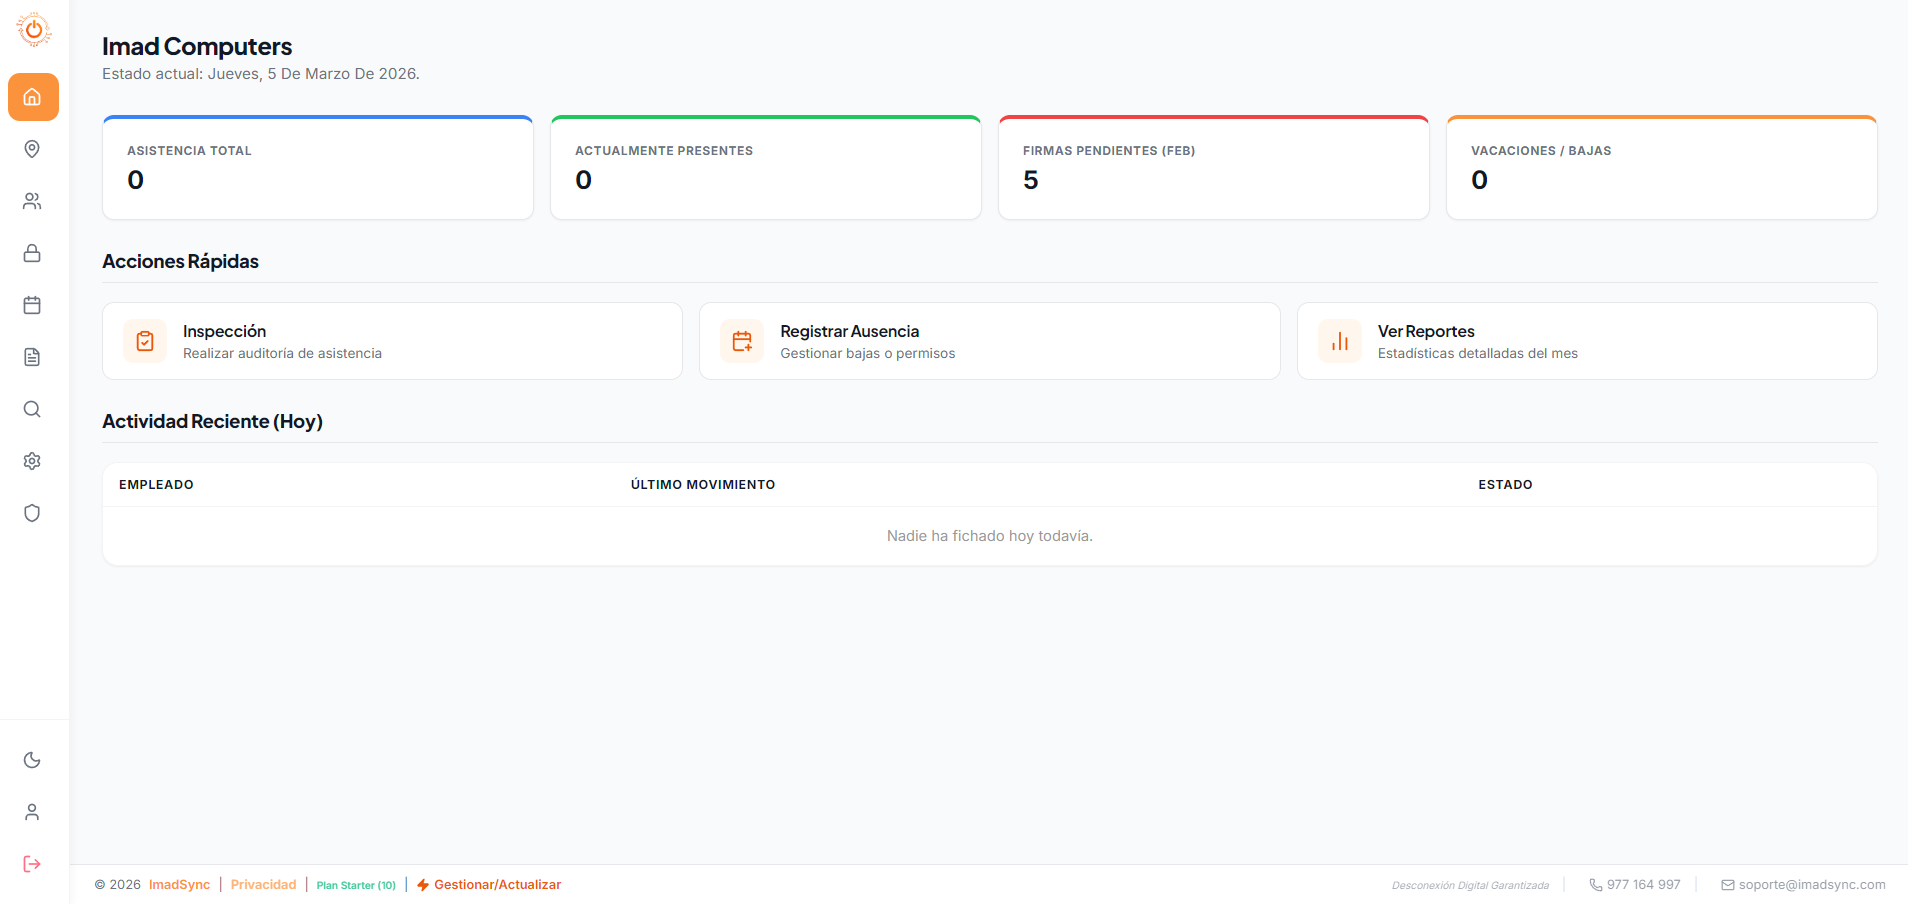Image resolution: width=1908 pixels, height=904 pixels.
Task: Select the documents sidebar icon
Action: (32, 357)
